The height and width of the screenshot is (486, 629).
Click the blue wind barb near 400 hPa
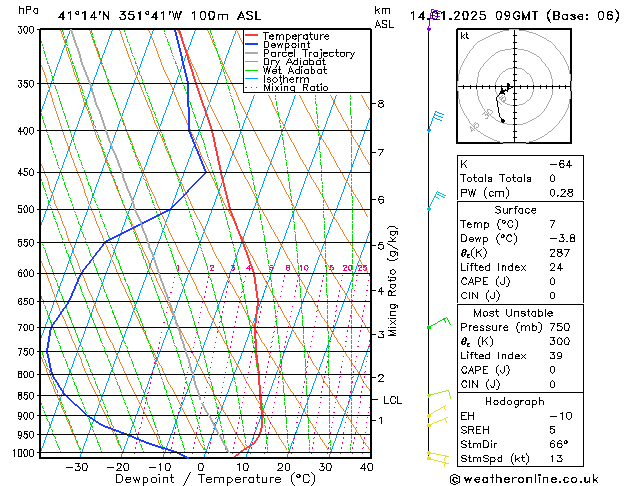coord(437,118)
